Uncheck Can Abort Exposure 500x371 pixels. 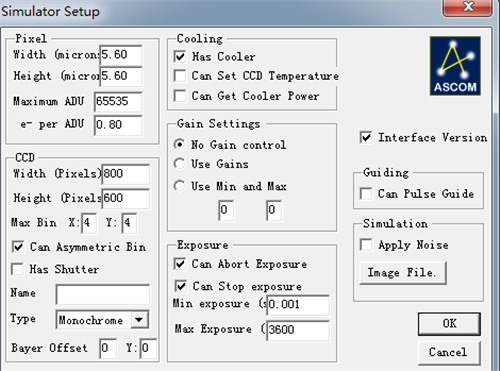pyautogui.click(x=180, y=264)
